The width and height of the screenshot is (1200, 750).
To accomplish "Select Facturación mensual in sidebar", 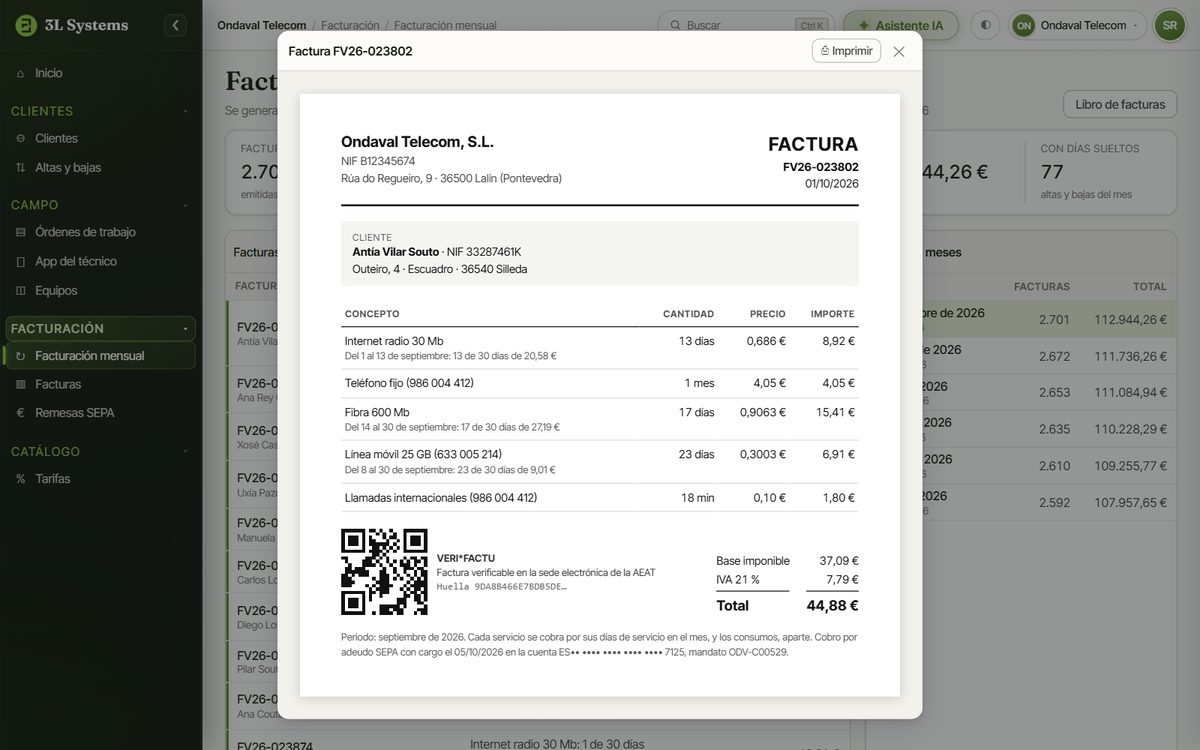I will (x=101, y=355).
